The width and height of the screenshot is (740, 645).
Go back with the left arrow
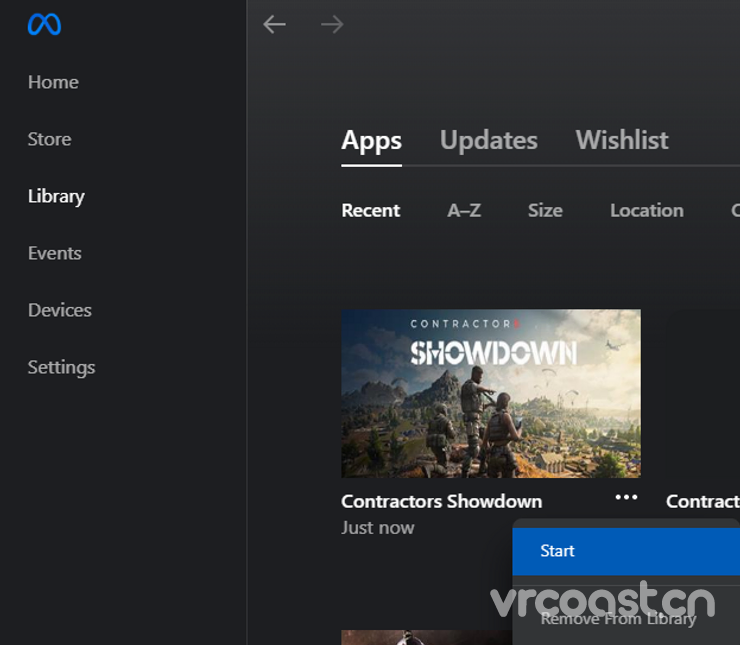(x=274, y=24)
